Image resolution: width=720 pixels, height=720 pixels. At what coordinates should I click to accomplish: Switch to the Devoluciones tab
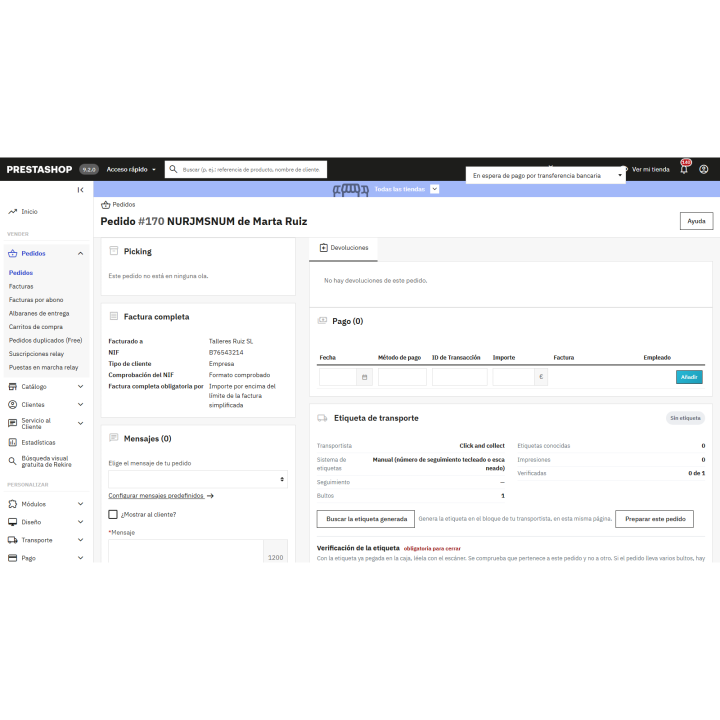tap(343, 248)
